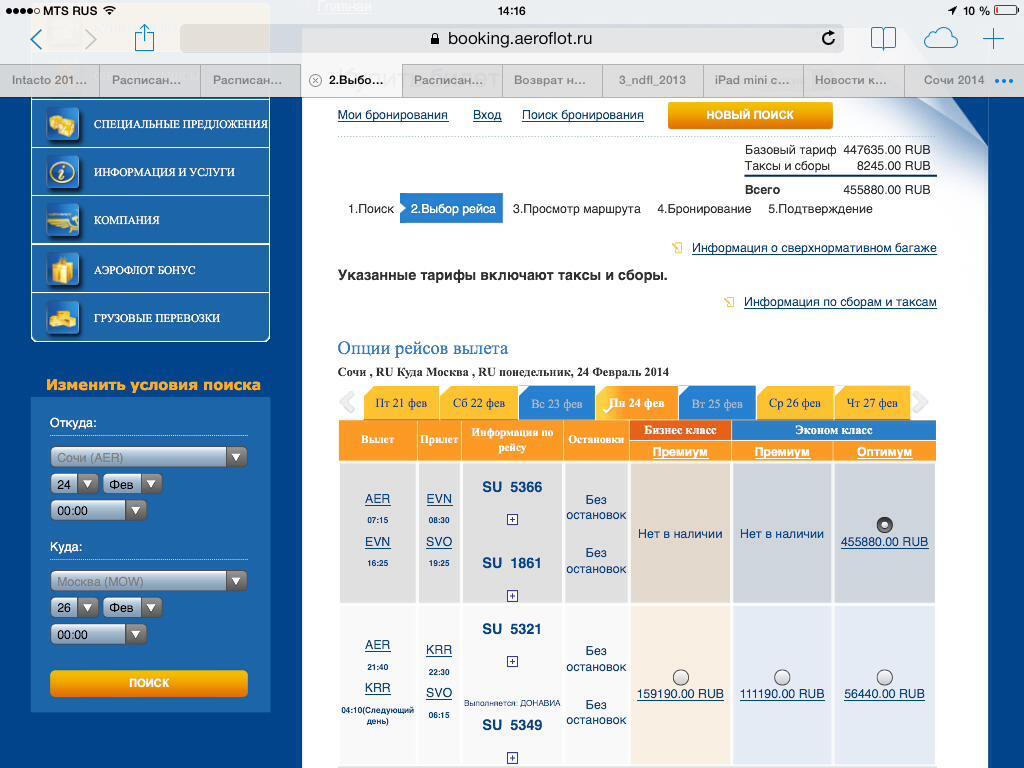Switch to Чт 27 фев date tab
Viewport: 1024px width, 768px height.
(872, 403)
